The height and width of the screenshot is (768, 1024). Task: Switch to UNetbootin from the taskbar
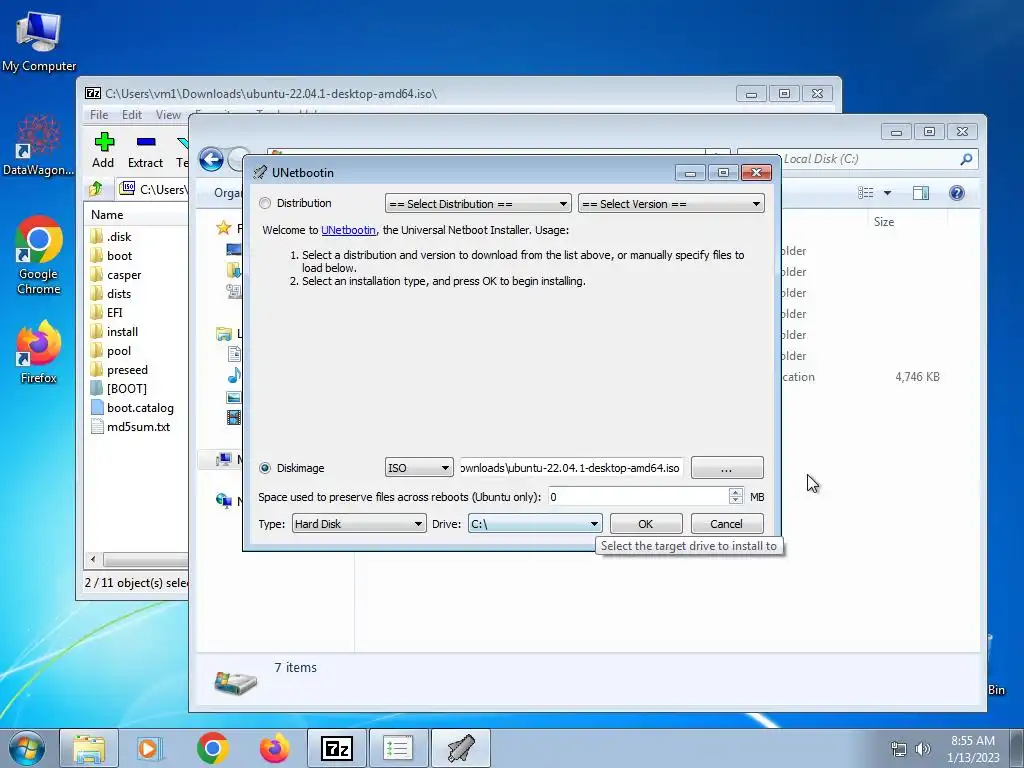pyautogui.click(x=460, y=748)
